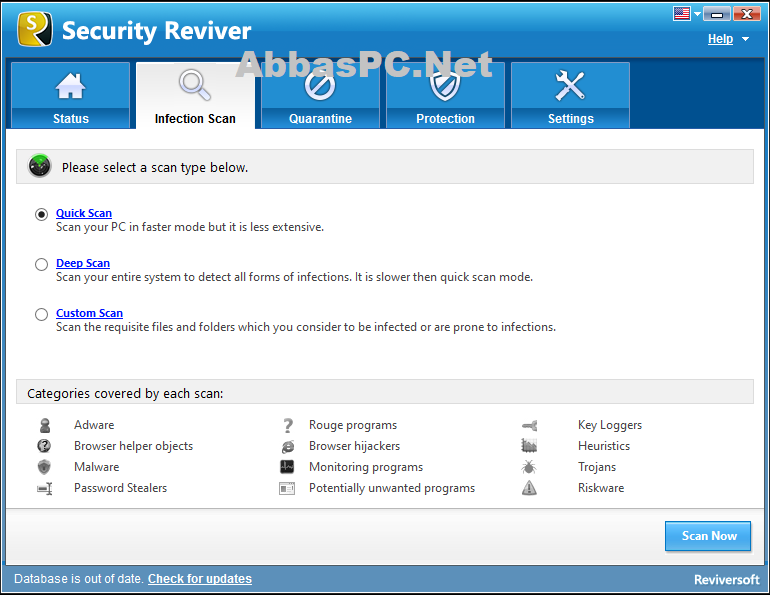Screen dimensions: 770x595
Task: Click the US flag language icon
Action: [x=682, y=14]
